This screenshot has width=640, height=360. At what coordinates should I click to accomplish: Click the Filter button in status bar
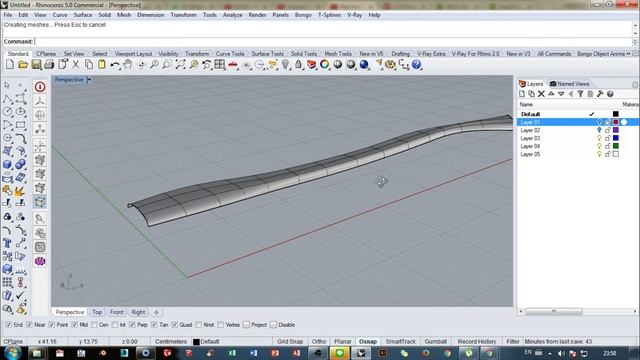(x=513, y=341)
